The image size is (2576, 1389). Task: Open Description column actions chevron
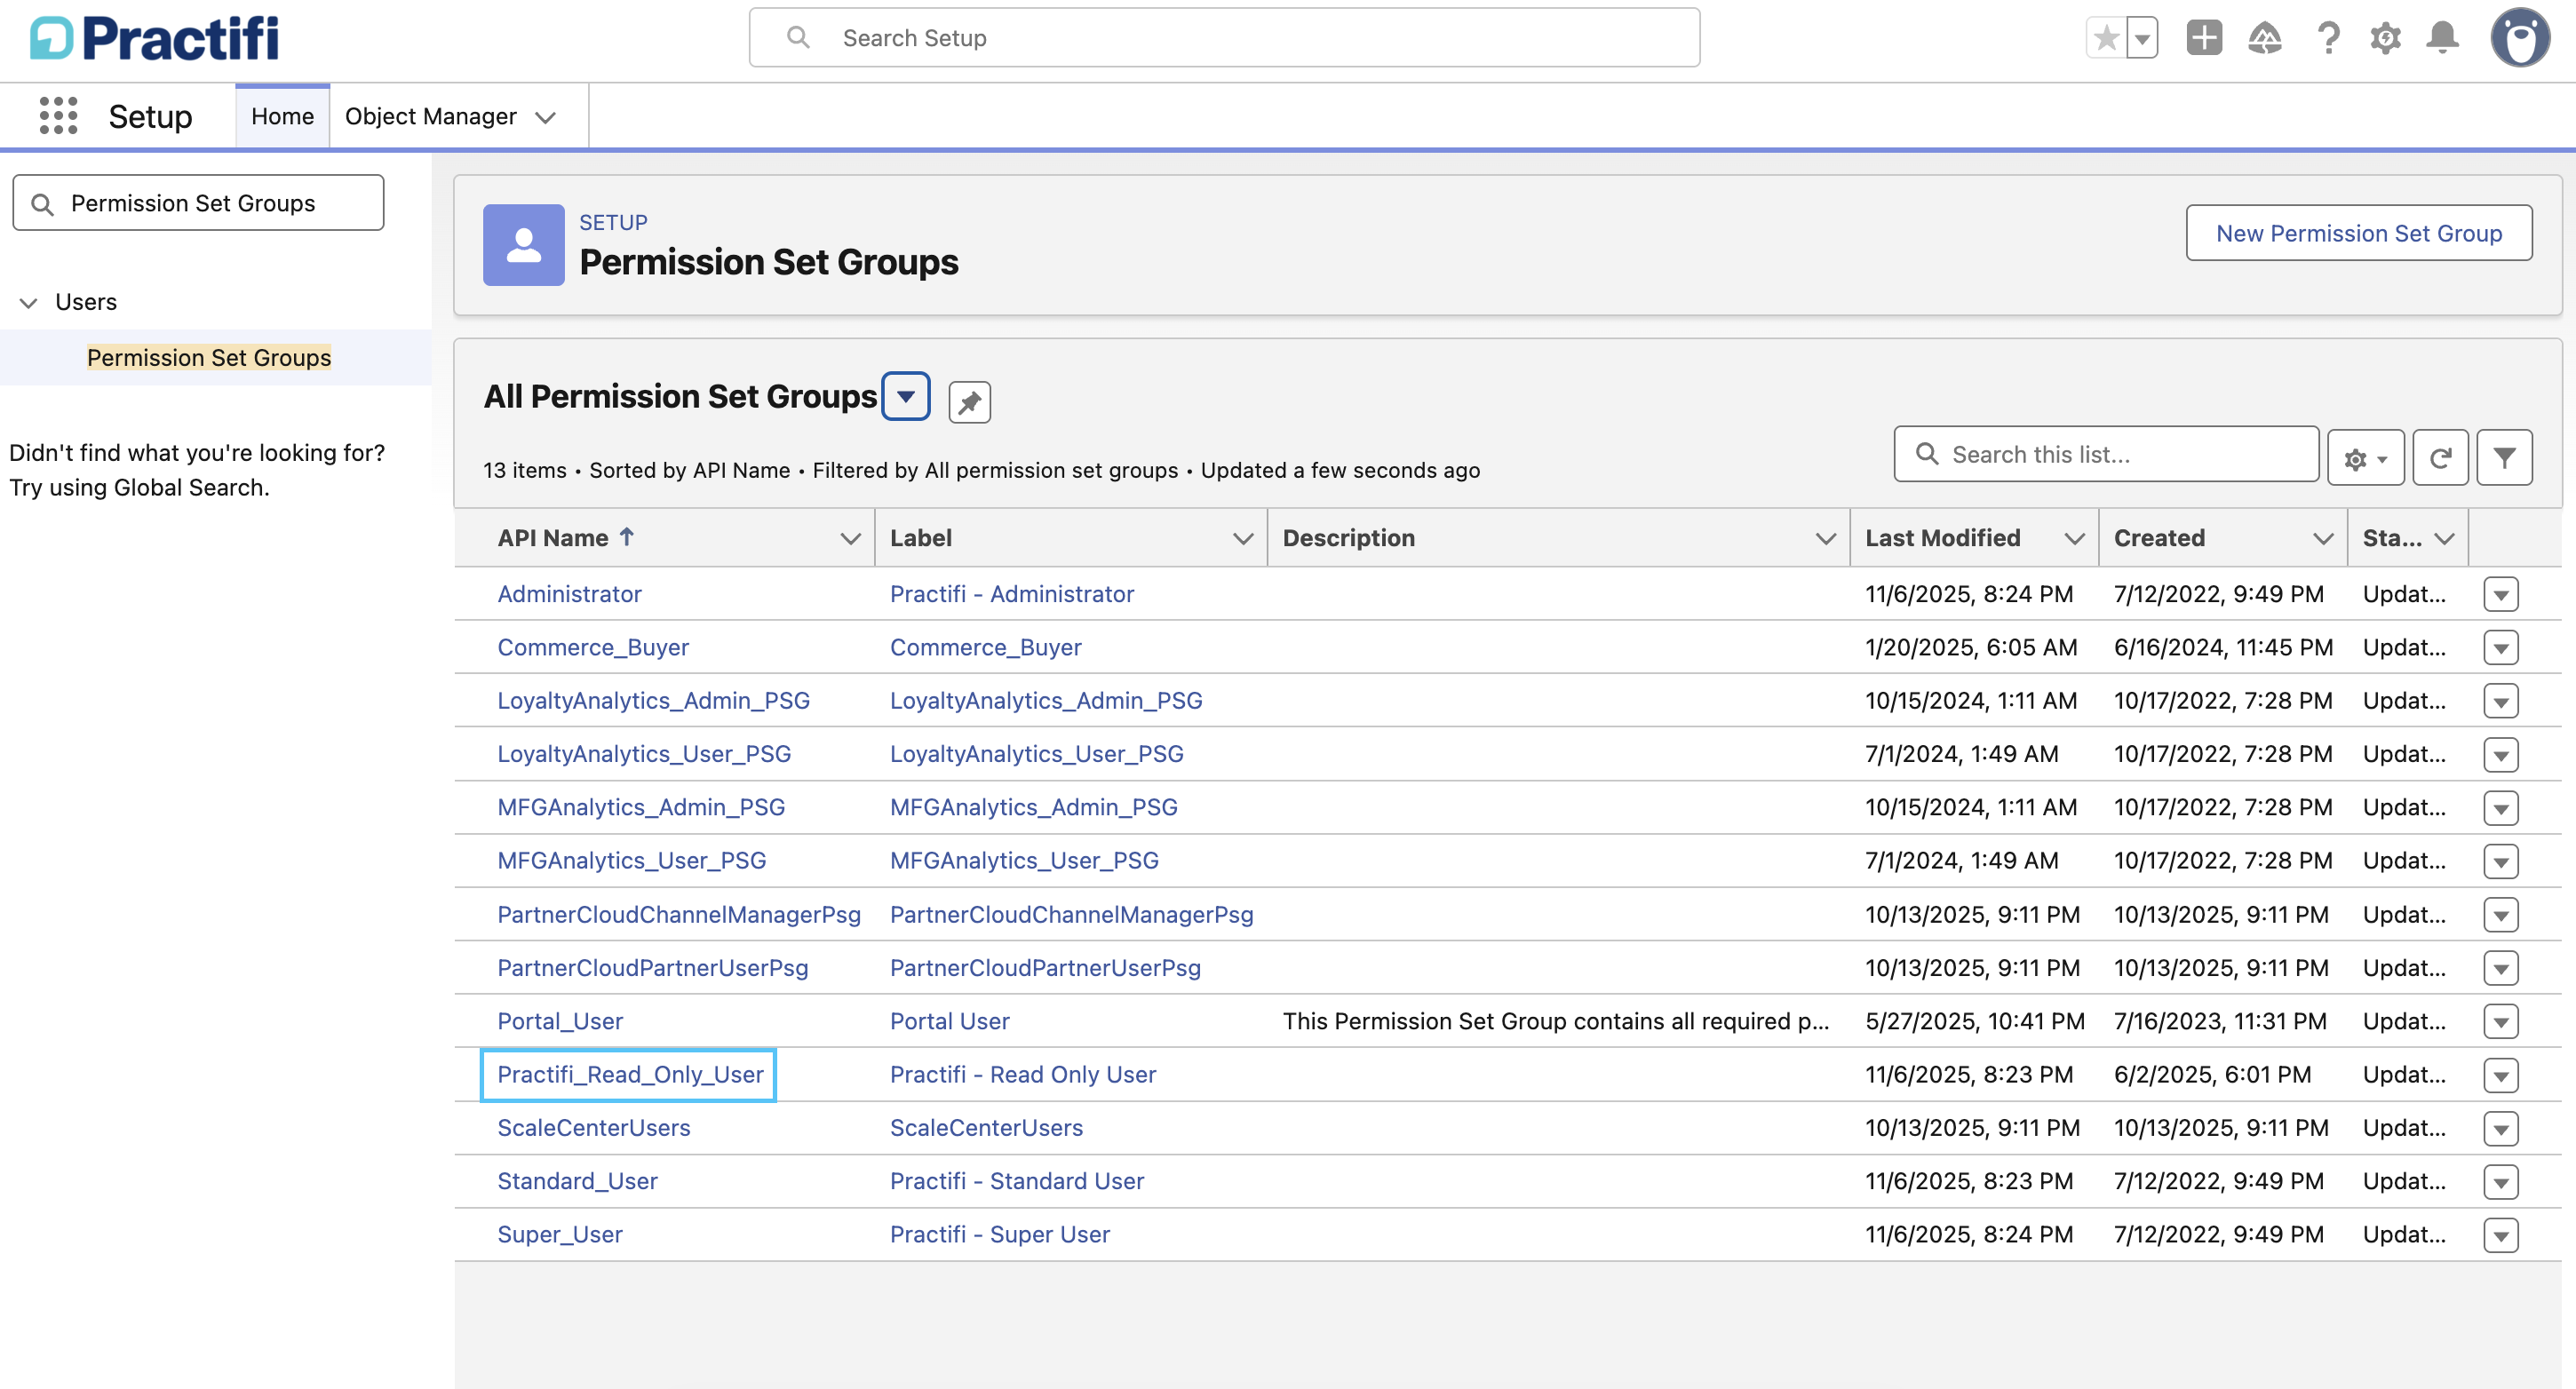[1826, 538]
